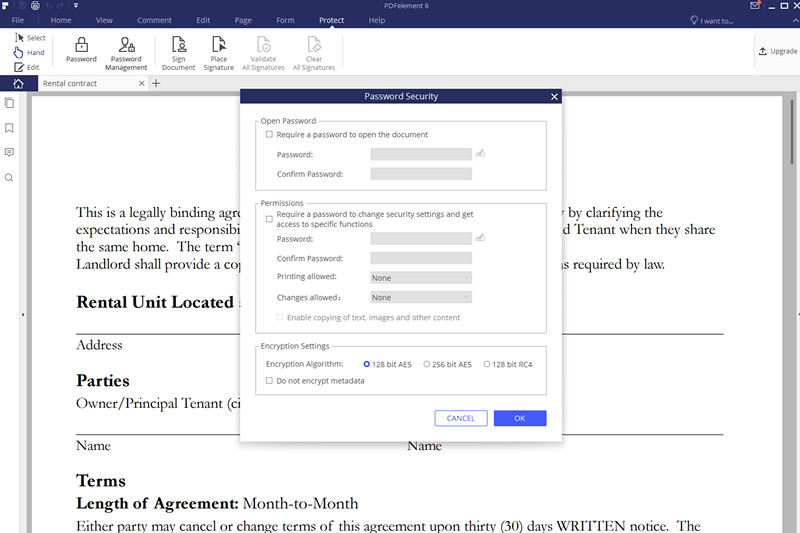Choose 128 bit RC4 encryption algorithm

point(487,364)
